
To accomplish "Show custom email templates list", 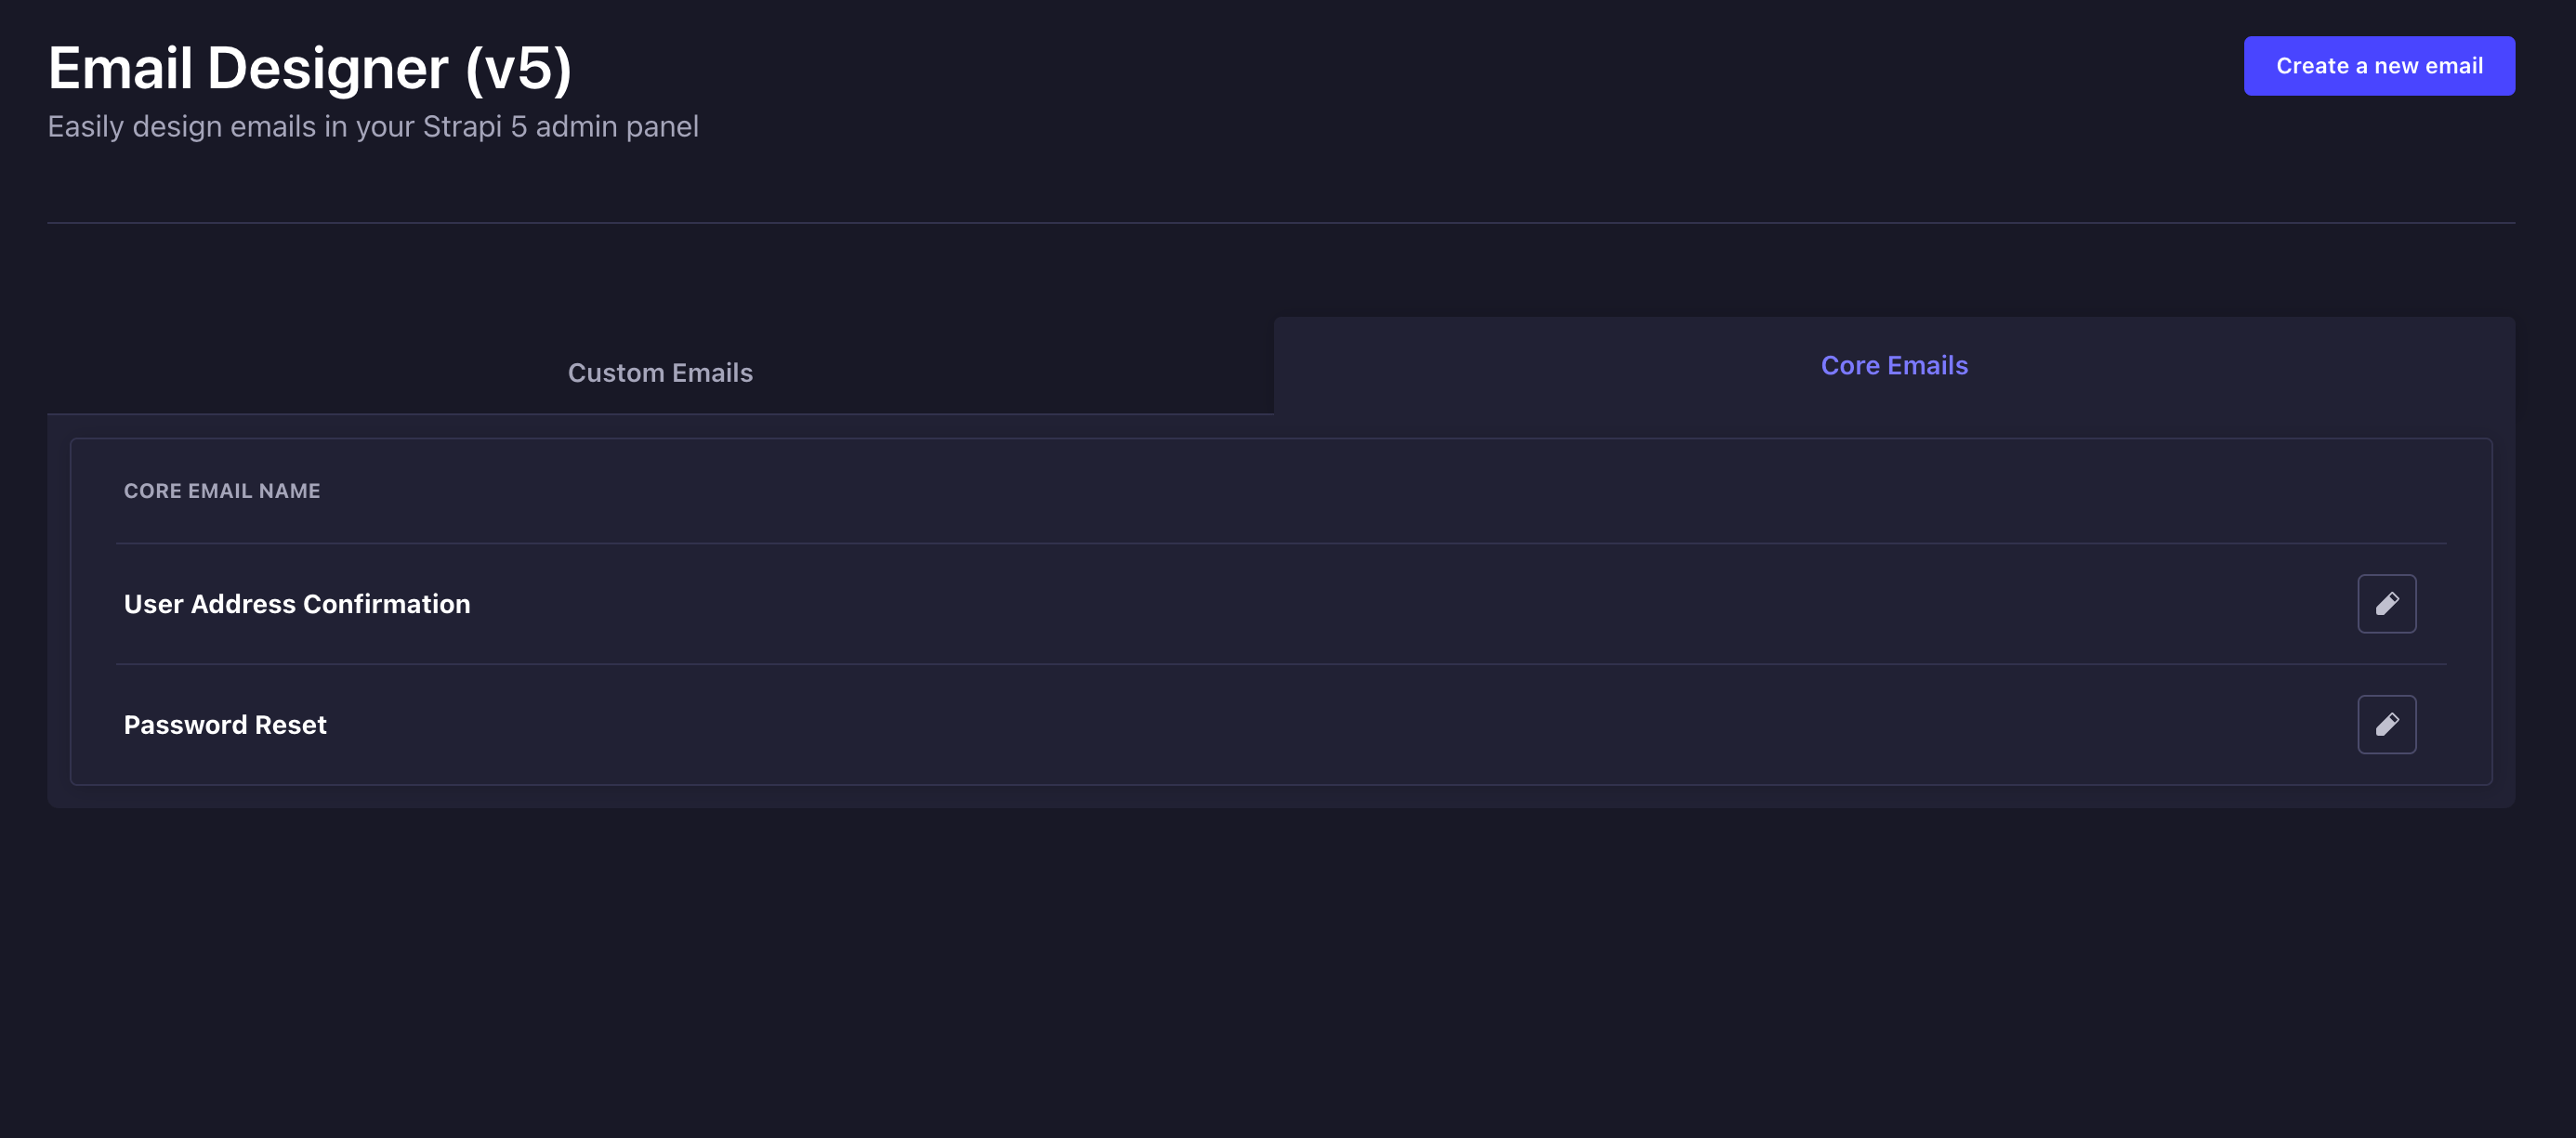I will point(660,373).
